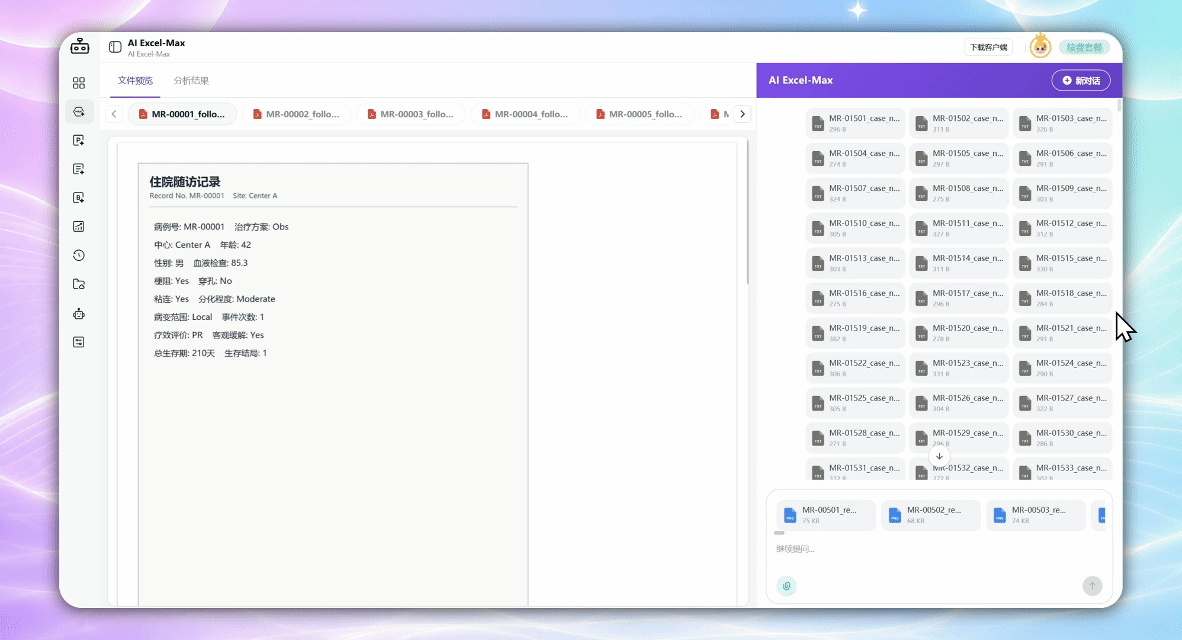
Task: Click the 分化程度: Moderate text in document
Action: (x=237, y=299)
